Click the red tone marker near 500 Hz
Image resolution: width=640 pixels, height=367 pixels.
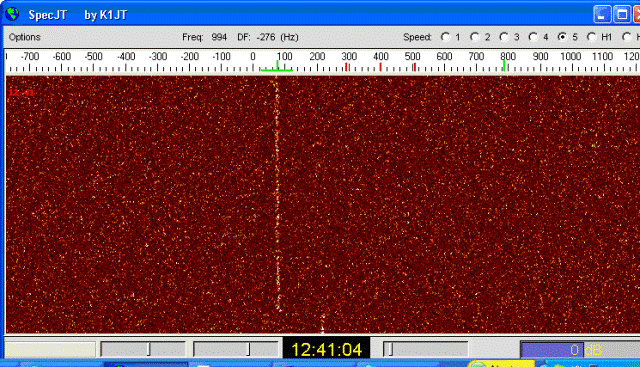(414, 67)
